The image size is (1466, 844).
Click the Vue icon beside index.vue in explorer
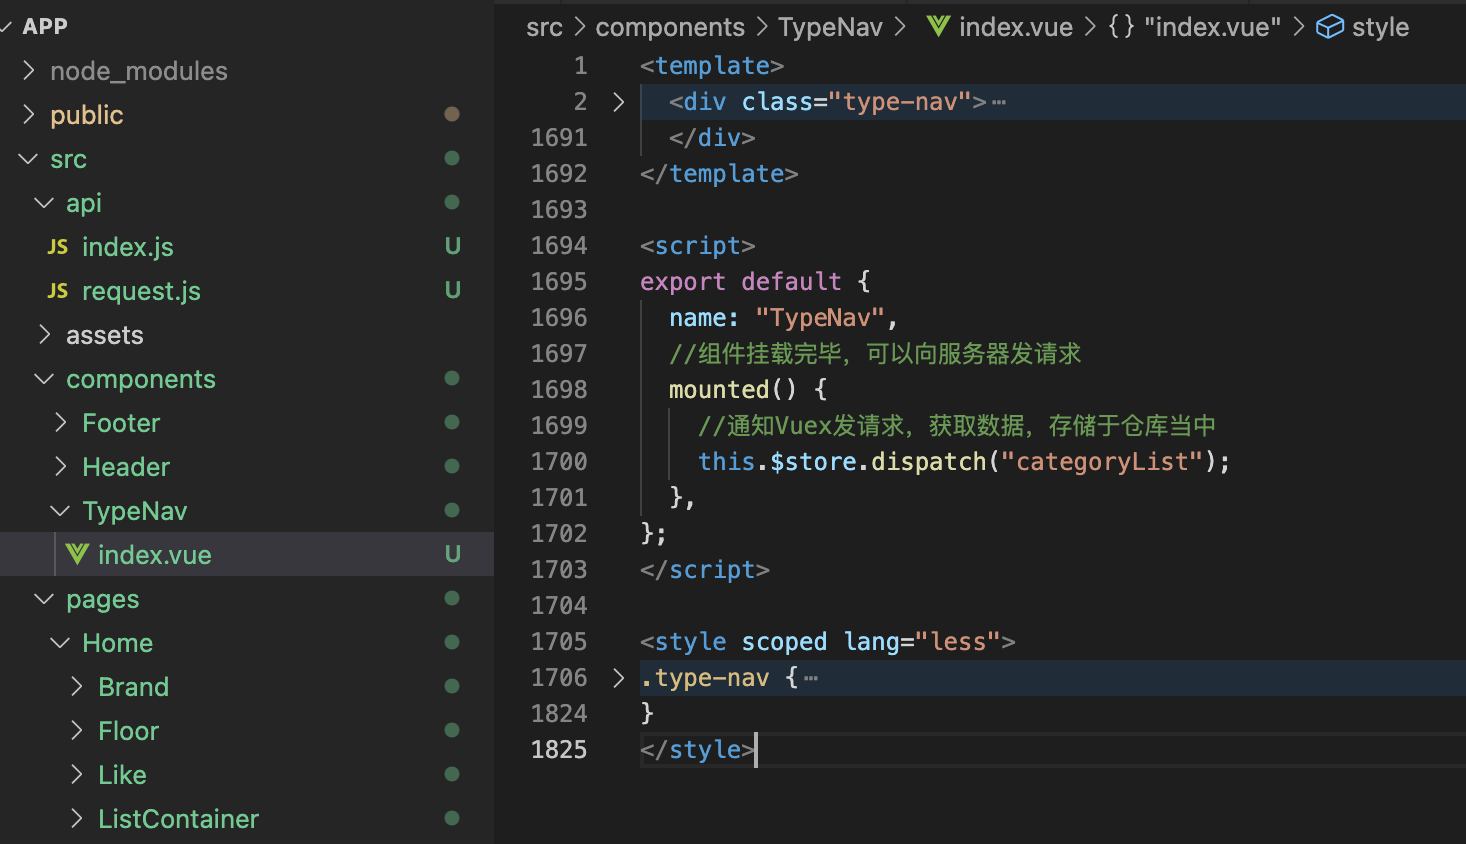pos(77,554)
